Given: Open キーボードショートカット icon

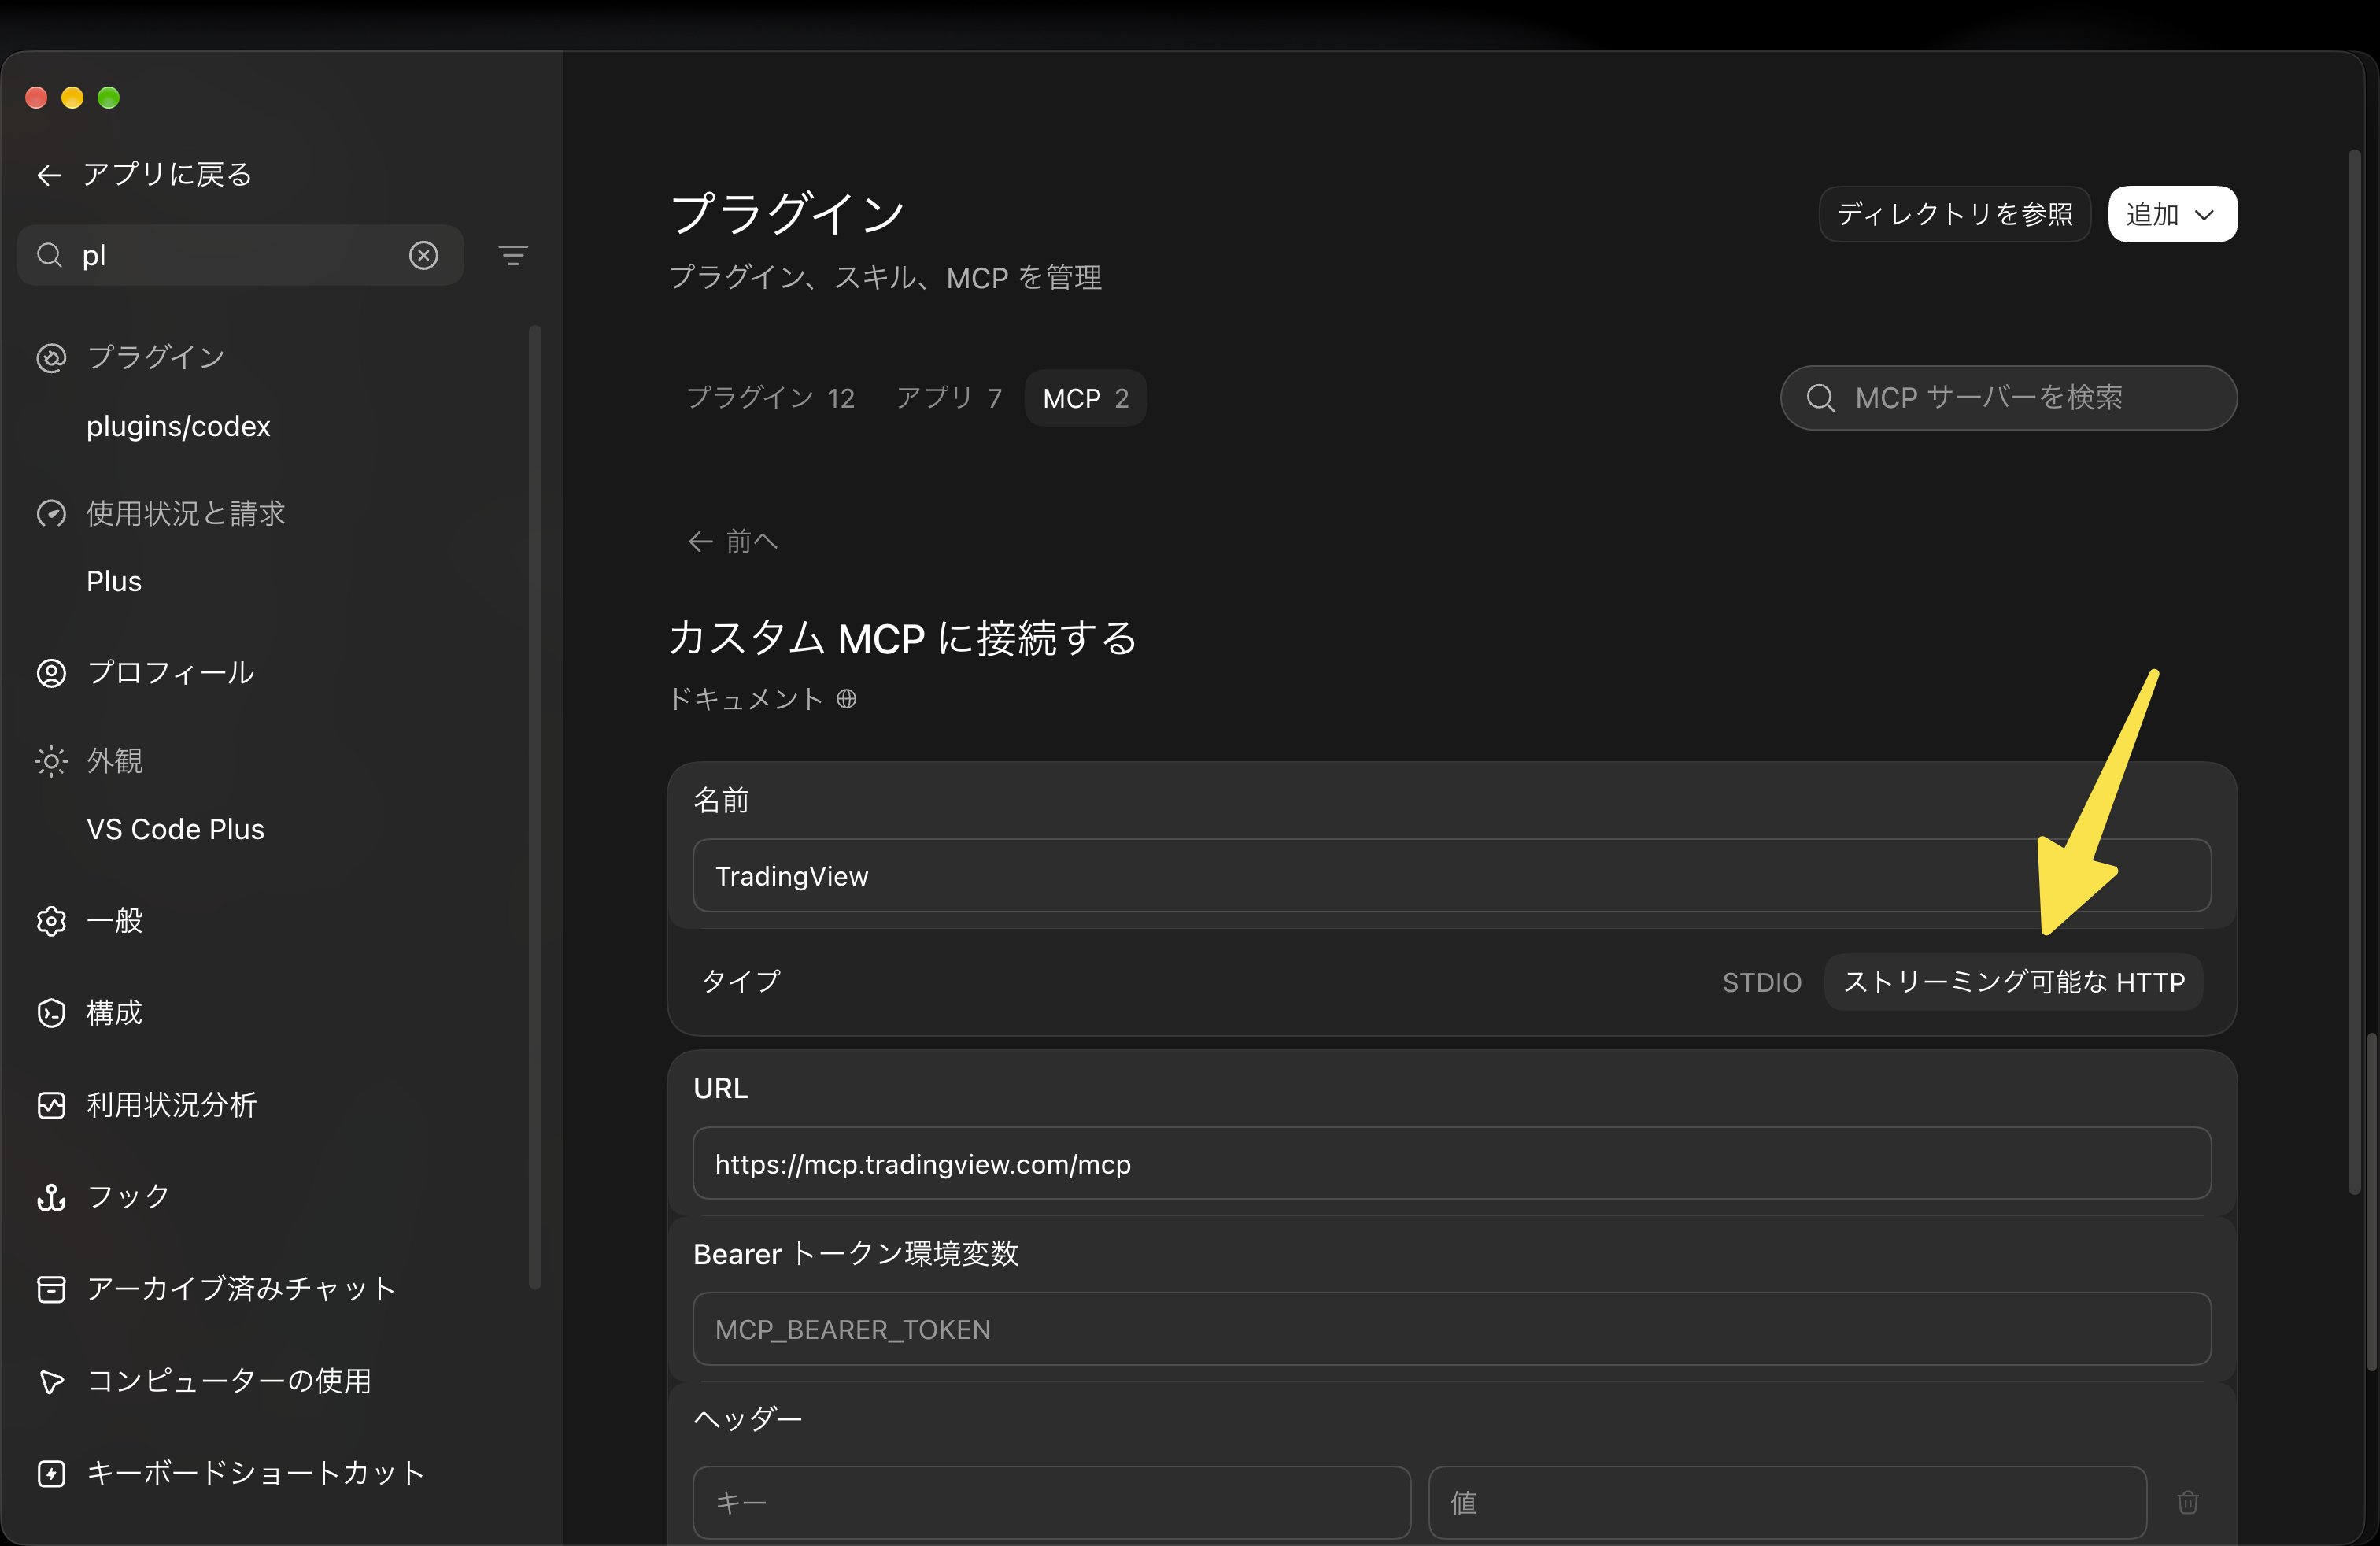Looking at the screenshot, I should (x=51, y=1473).
